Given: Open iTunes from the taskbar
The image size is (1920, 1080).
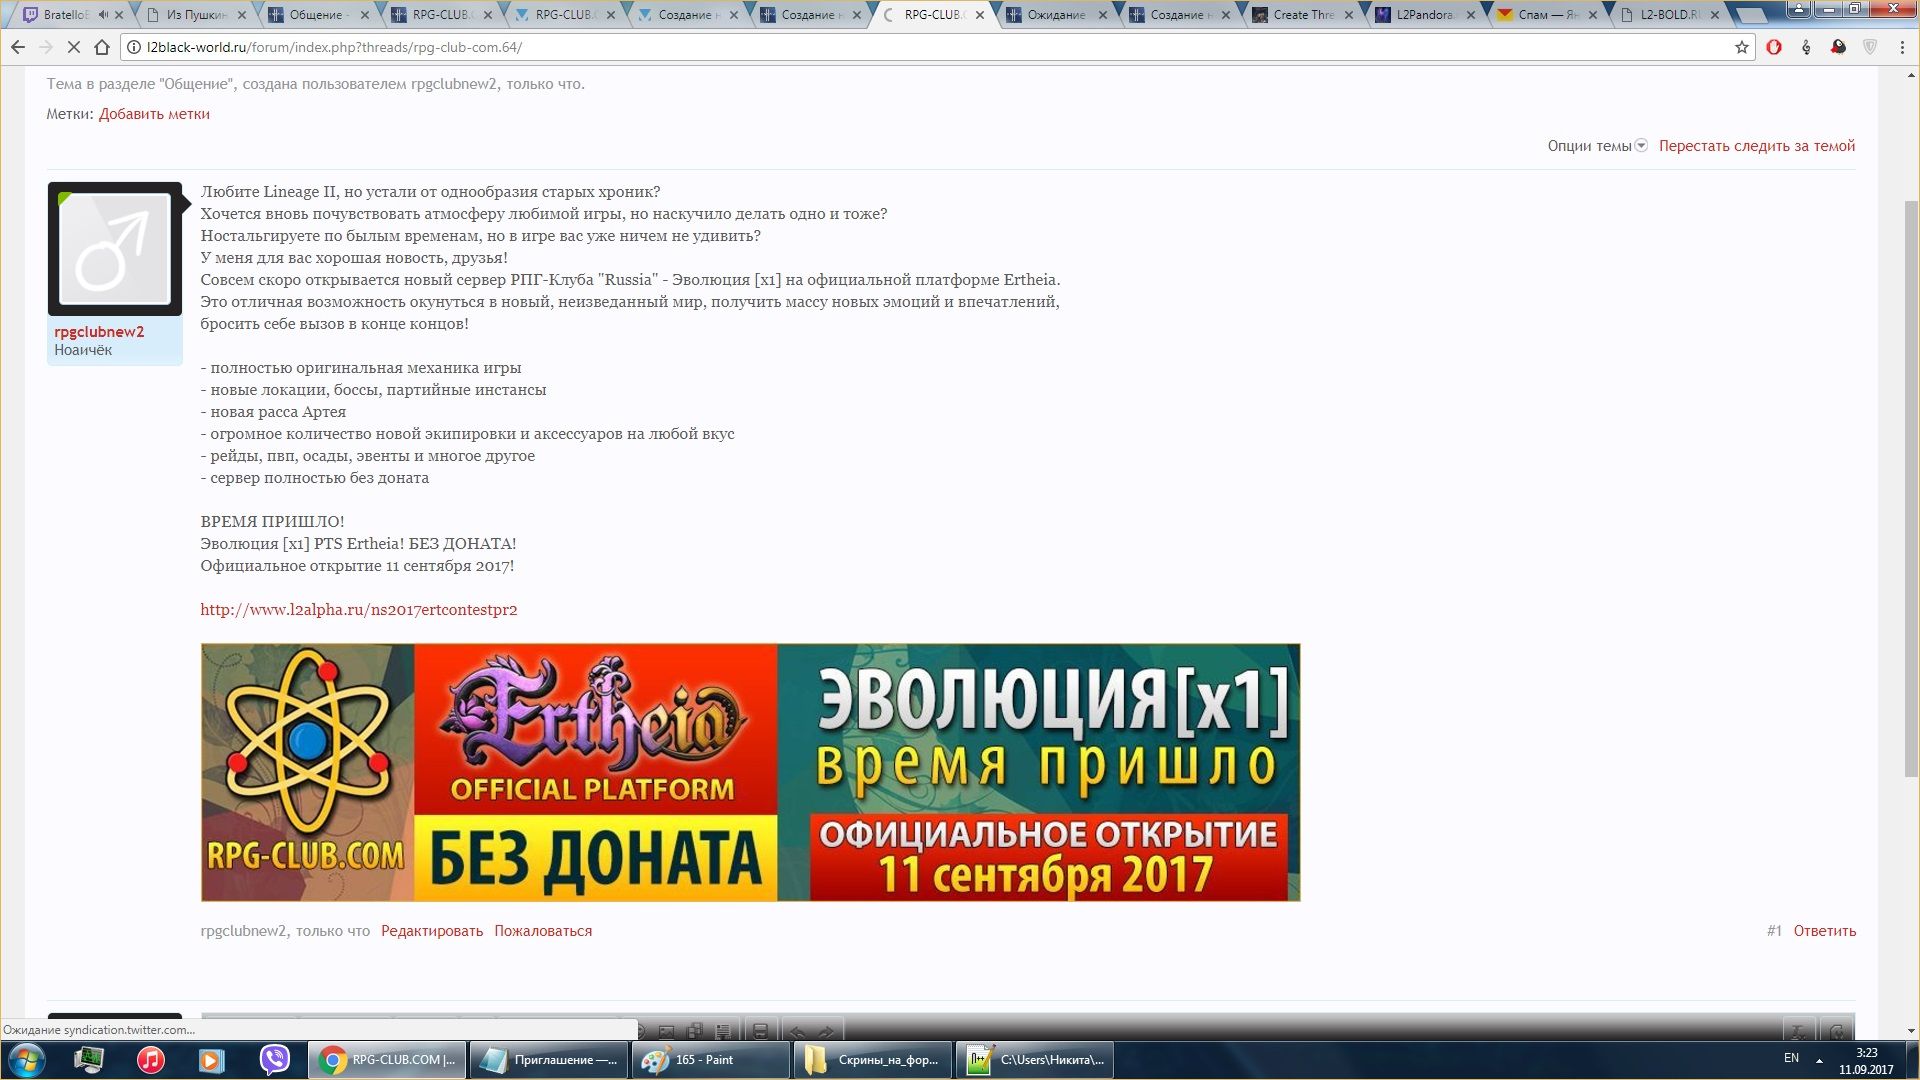Looking at the screenshot, I should 150,1060.
